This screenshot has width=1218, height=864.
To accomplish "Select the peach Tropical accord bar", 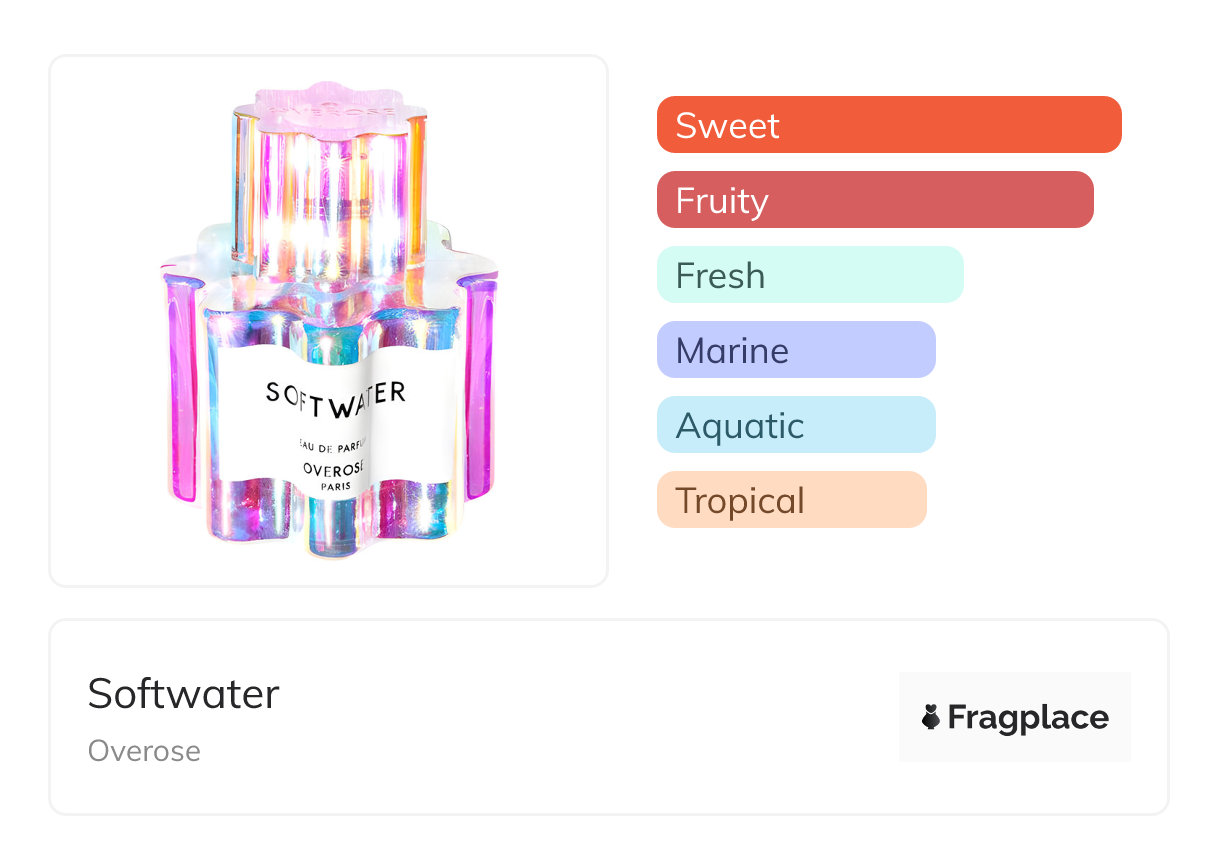I will pos(792,500).
